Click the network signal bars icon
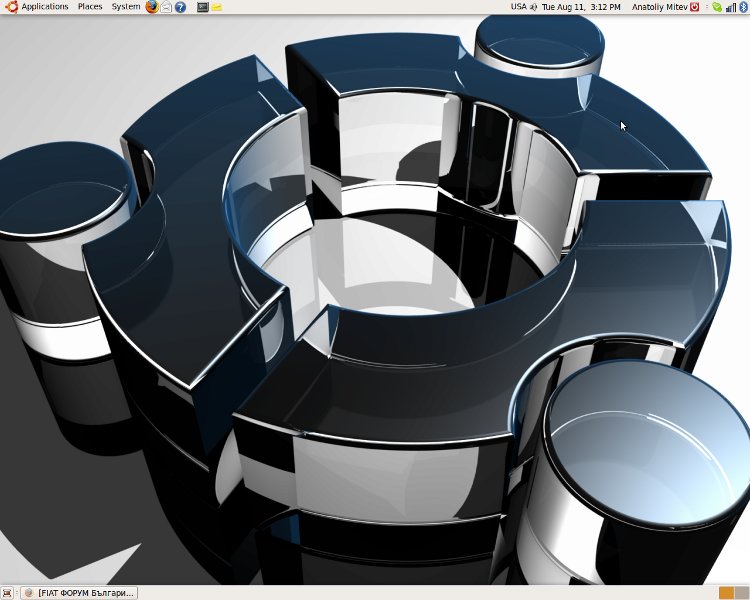Viewport: 750px width, 600px height. click(x=729, y=7)
